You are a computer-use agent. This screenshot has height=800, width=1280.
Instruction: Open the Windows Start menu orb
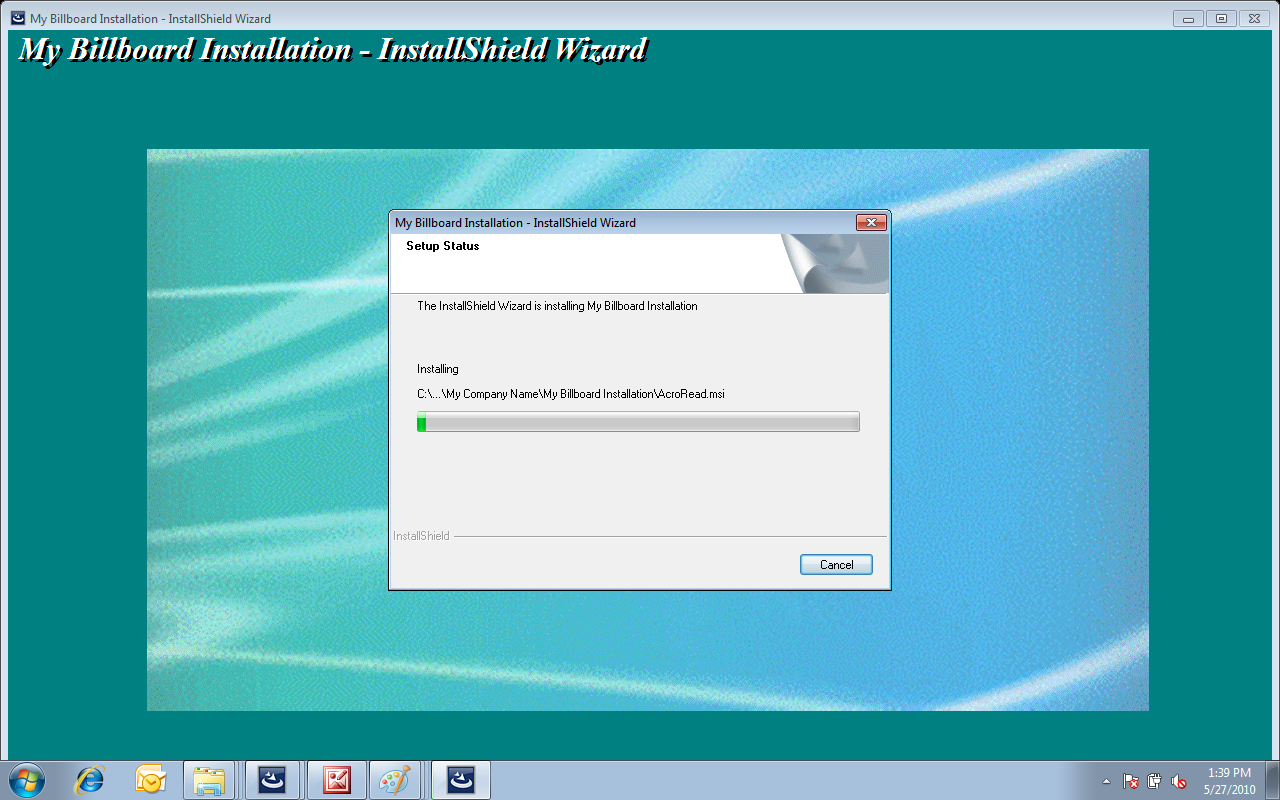coord(27,780)
